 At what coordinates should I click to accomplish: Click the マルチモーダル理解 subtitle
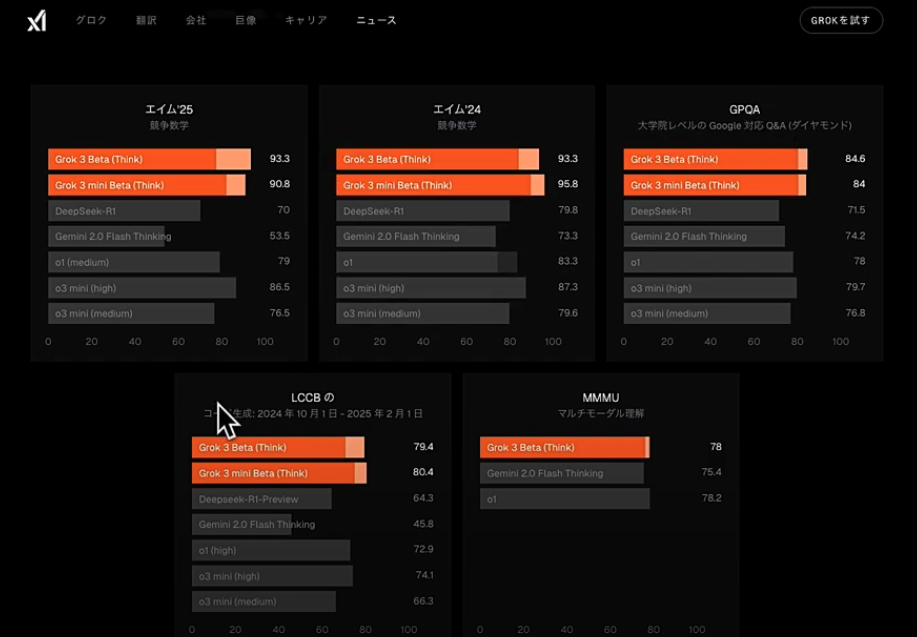tap(601, 414)
